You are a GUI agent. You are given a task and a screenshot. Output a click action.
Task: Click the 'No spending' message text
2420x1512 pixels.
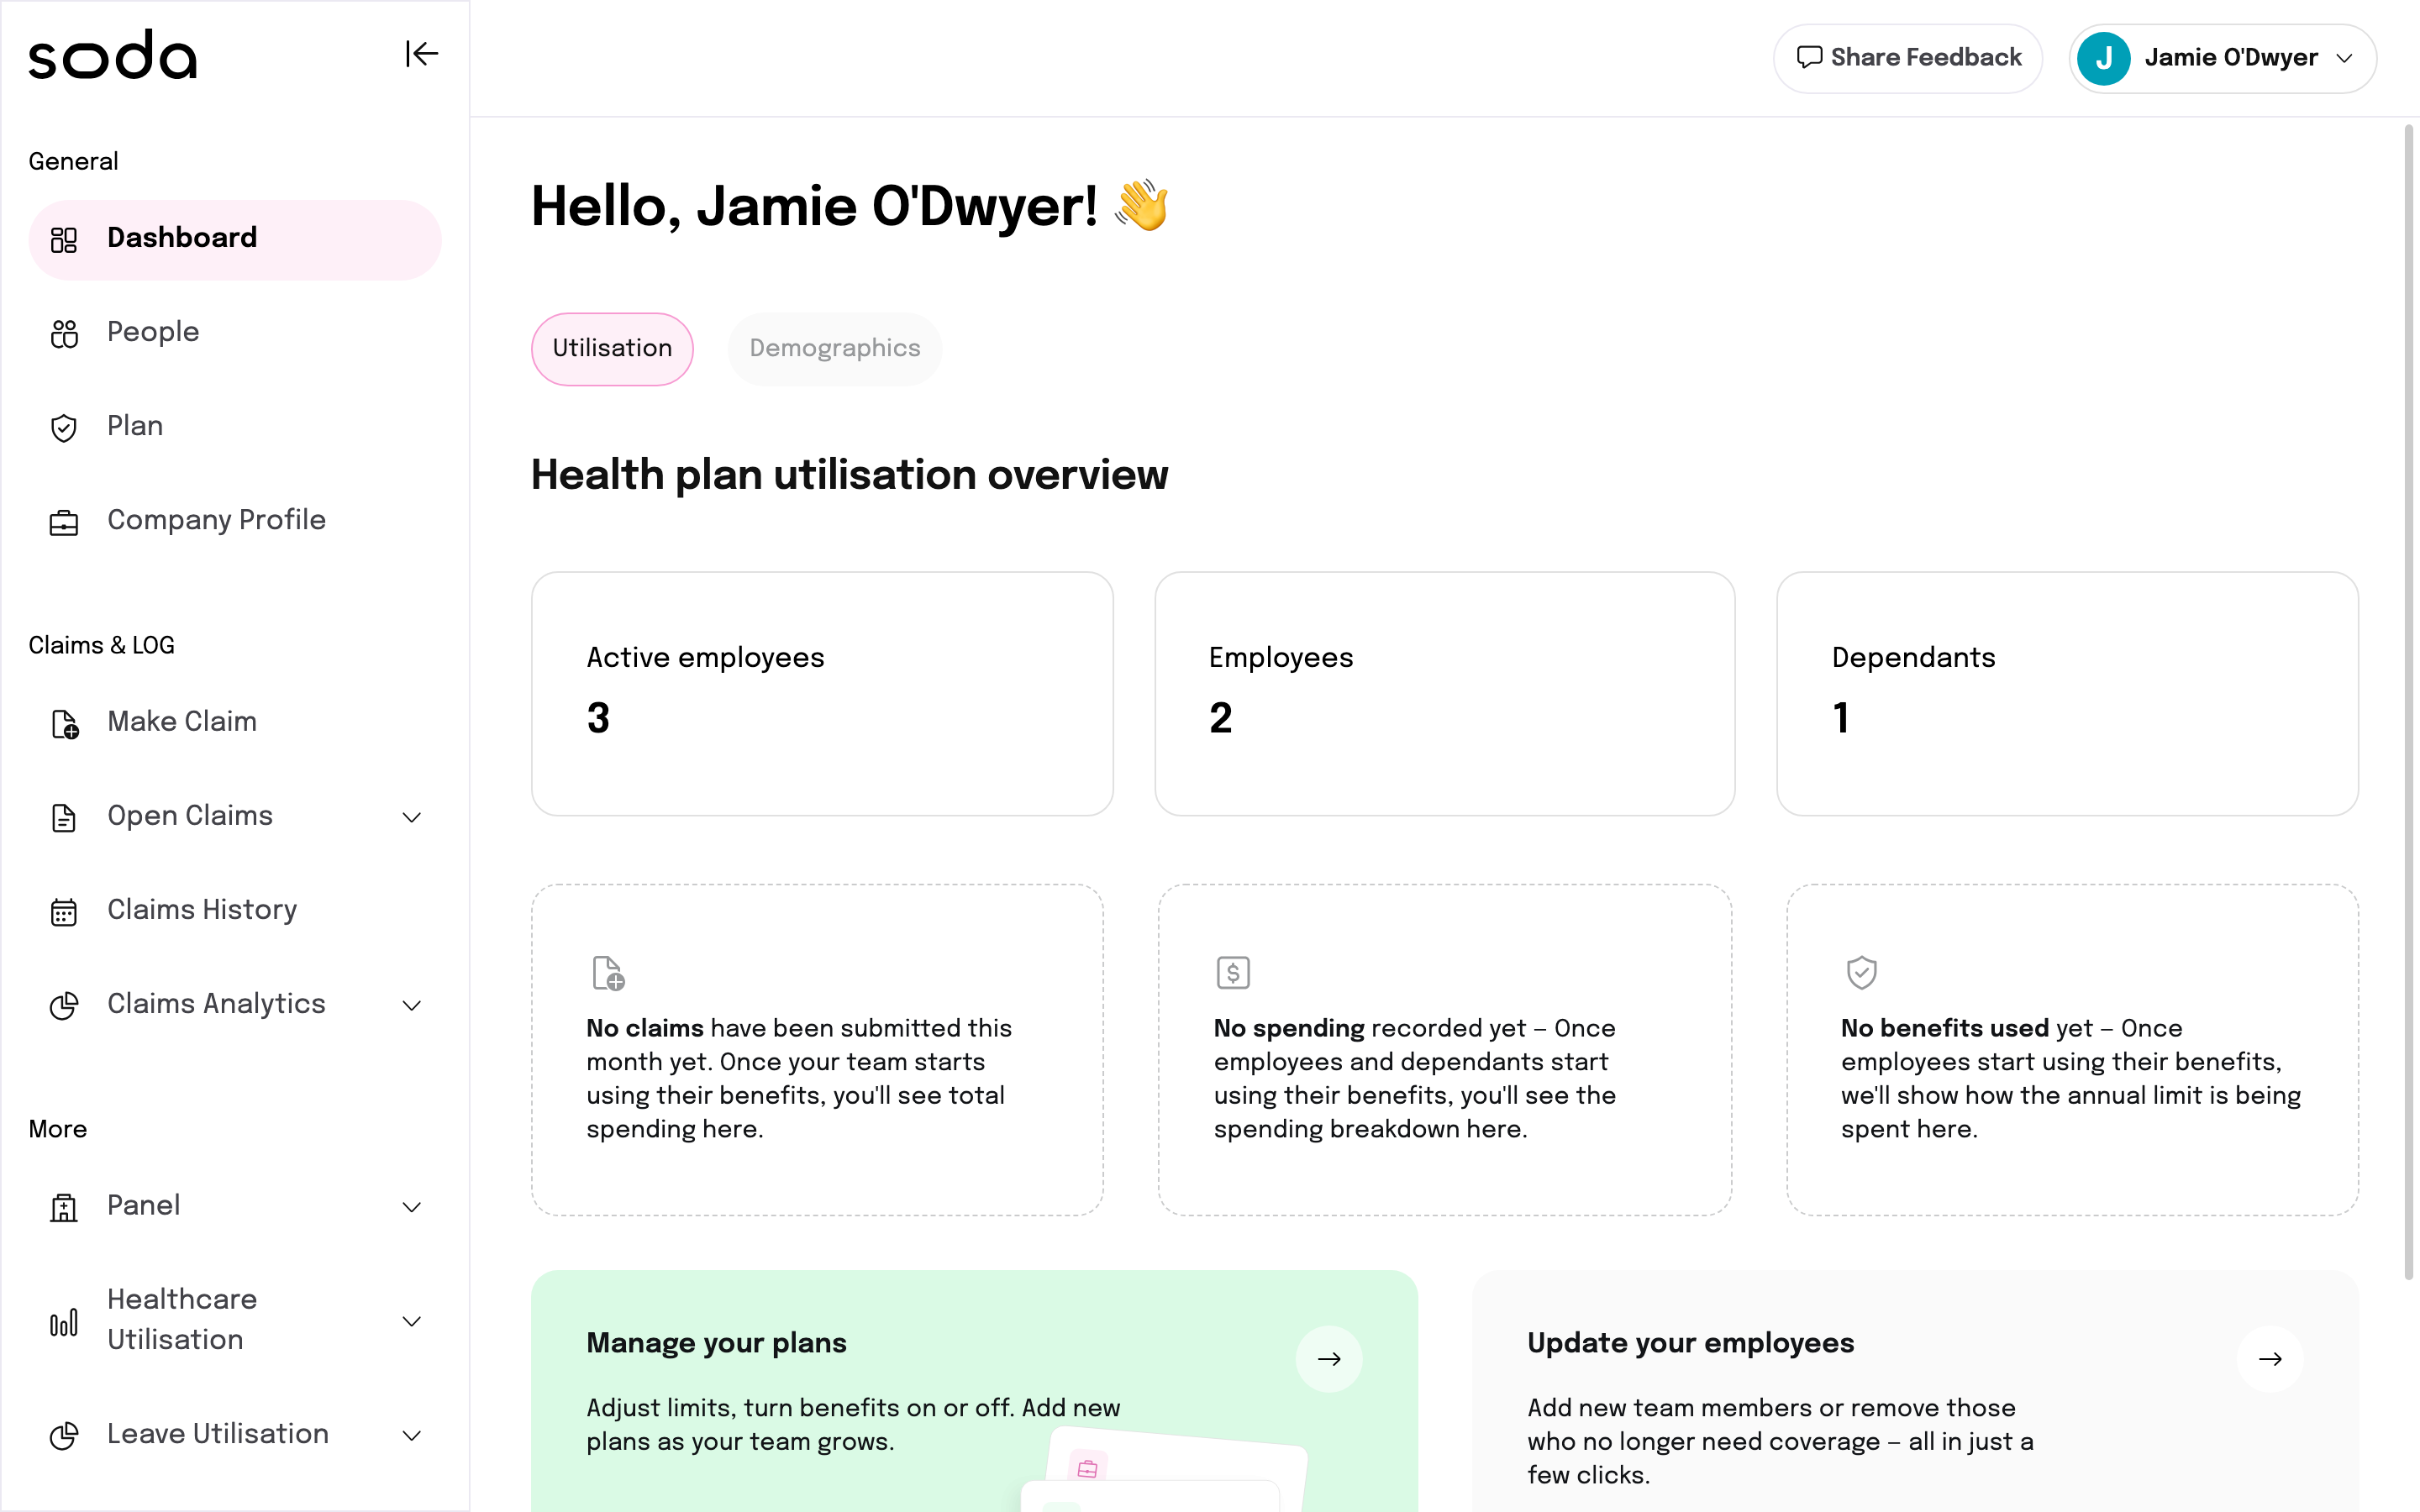[x=1414, y=1079]
